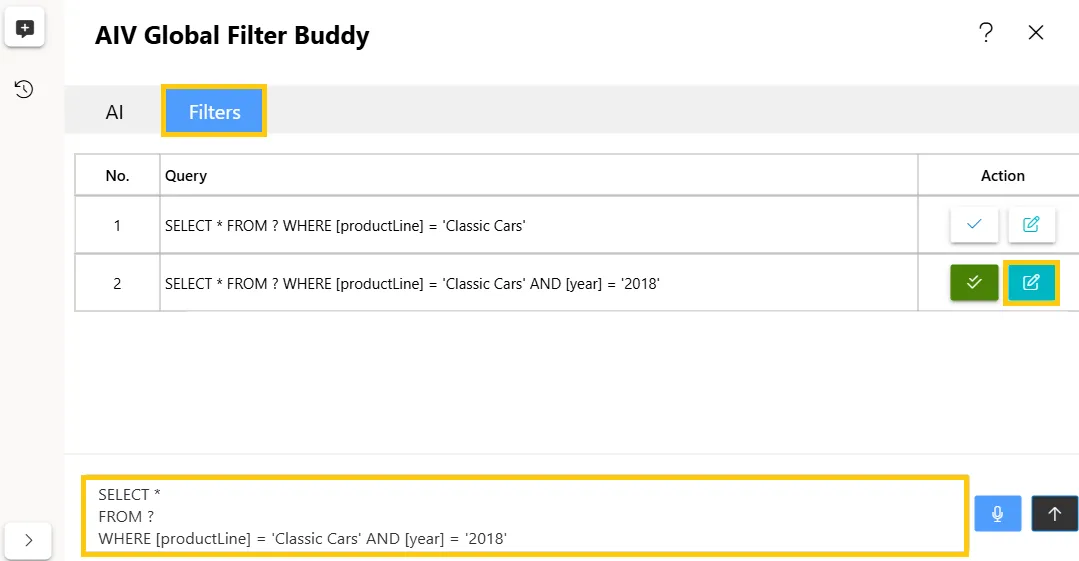Close the AIV Global Filter Buddy panel

pyautogui.click(x=1036, y=32)
